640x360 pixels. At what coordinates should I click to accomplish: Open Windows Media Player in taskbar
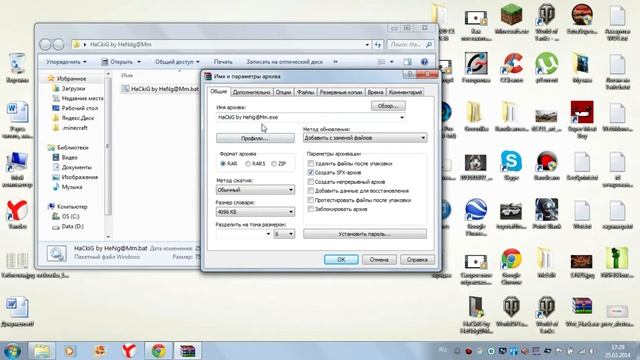(70, 351)
